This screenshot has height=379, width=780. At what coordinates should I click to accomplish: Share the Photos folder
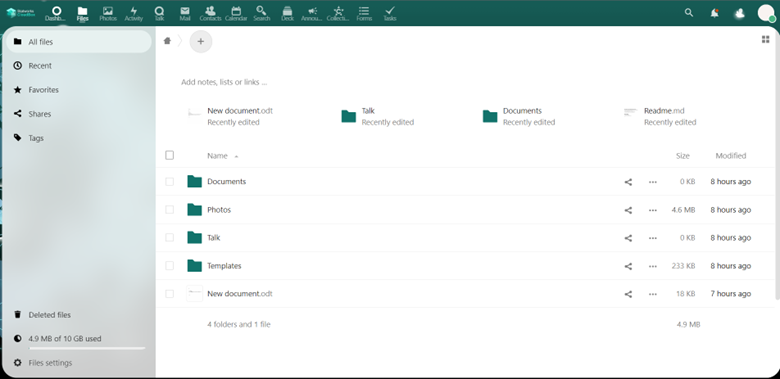coord(628,210)
